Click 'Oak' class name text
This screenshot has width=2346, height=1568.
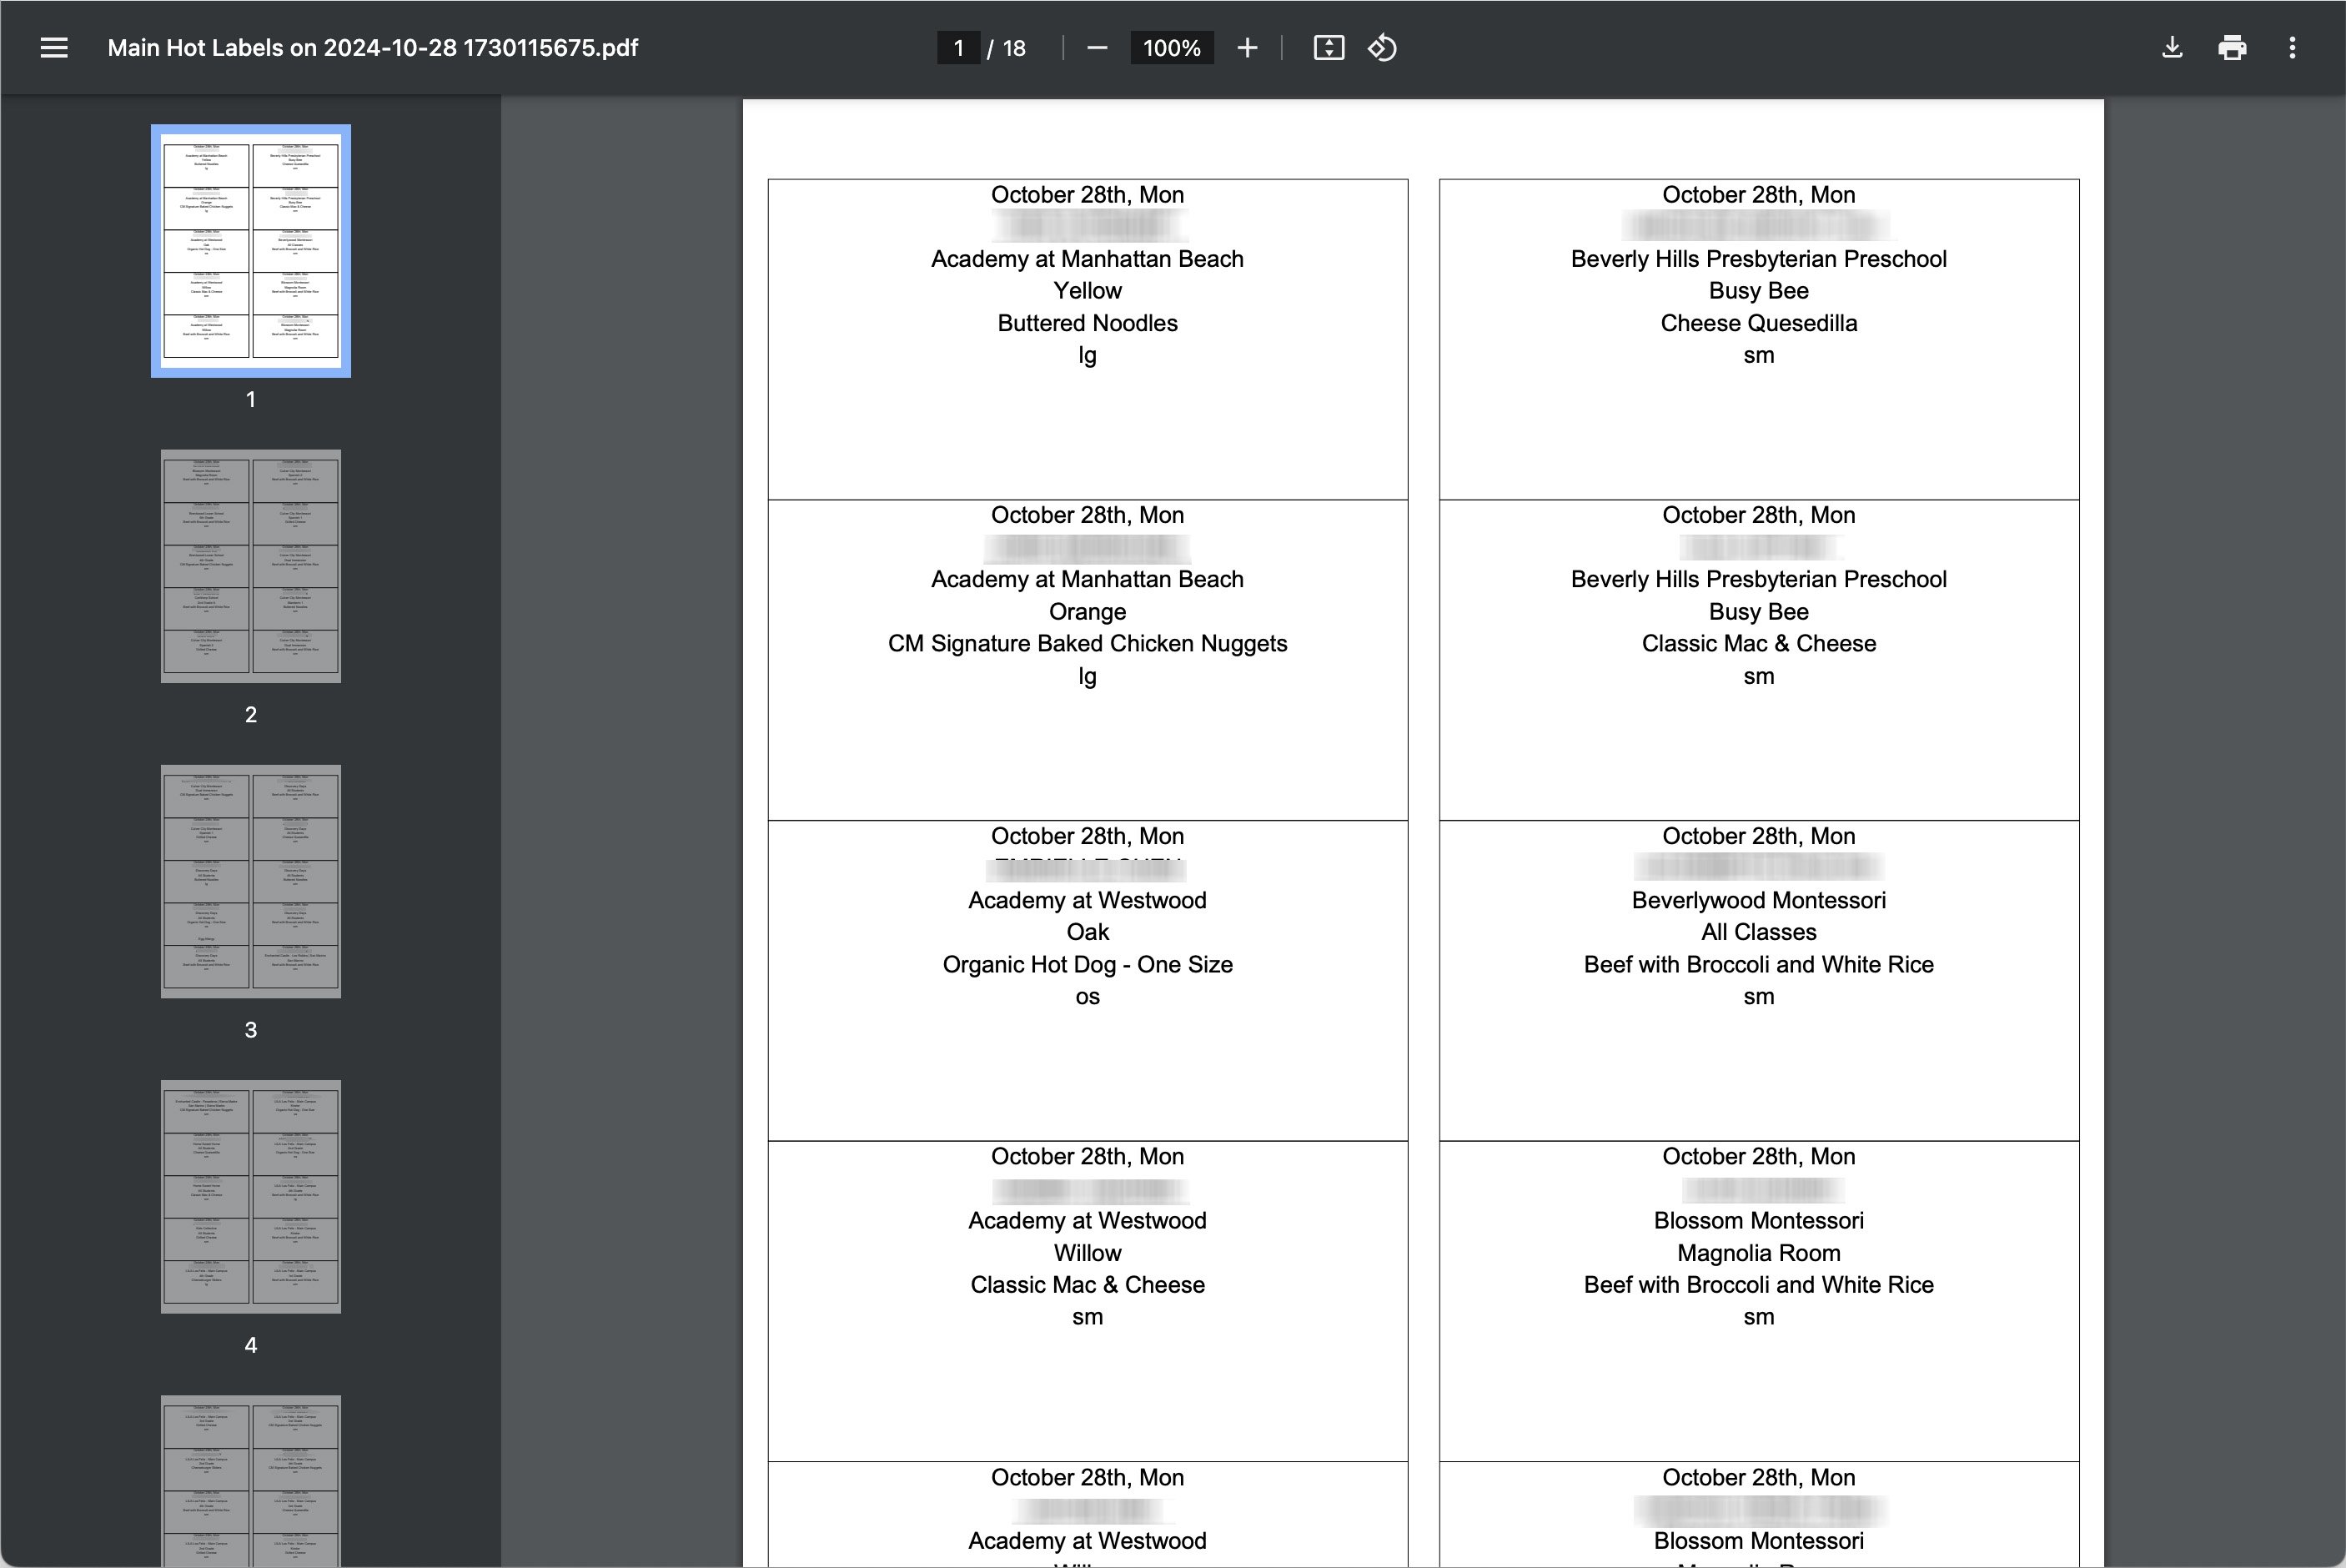pos(1087,932)
